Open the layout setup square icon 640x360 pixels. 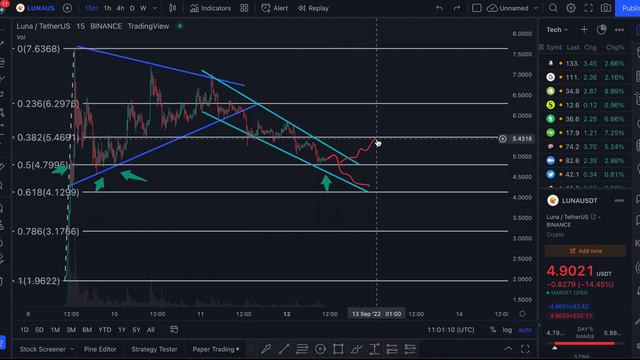point(476,8)
